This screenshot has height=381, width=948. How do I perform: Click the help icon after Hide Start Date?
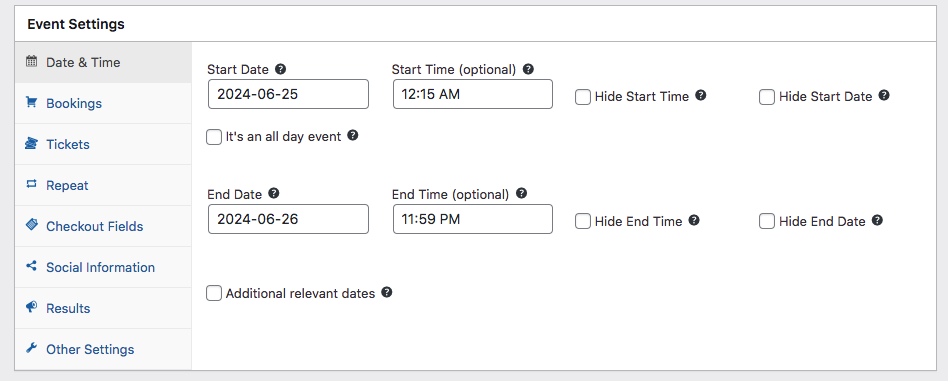coord(883,95)
